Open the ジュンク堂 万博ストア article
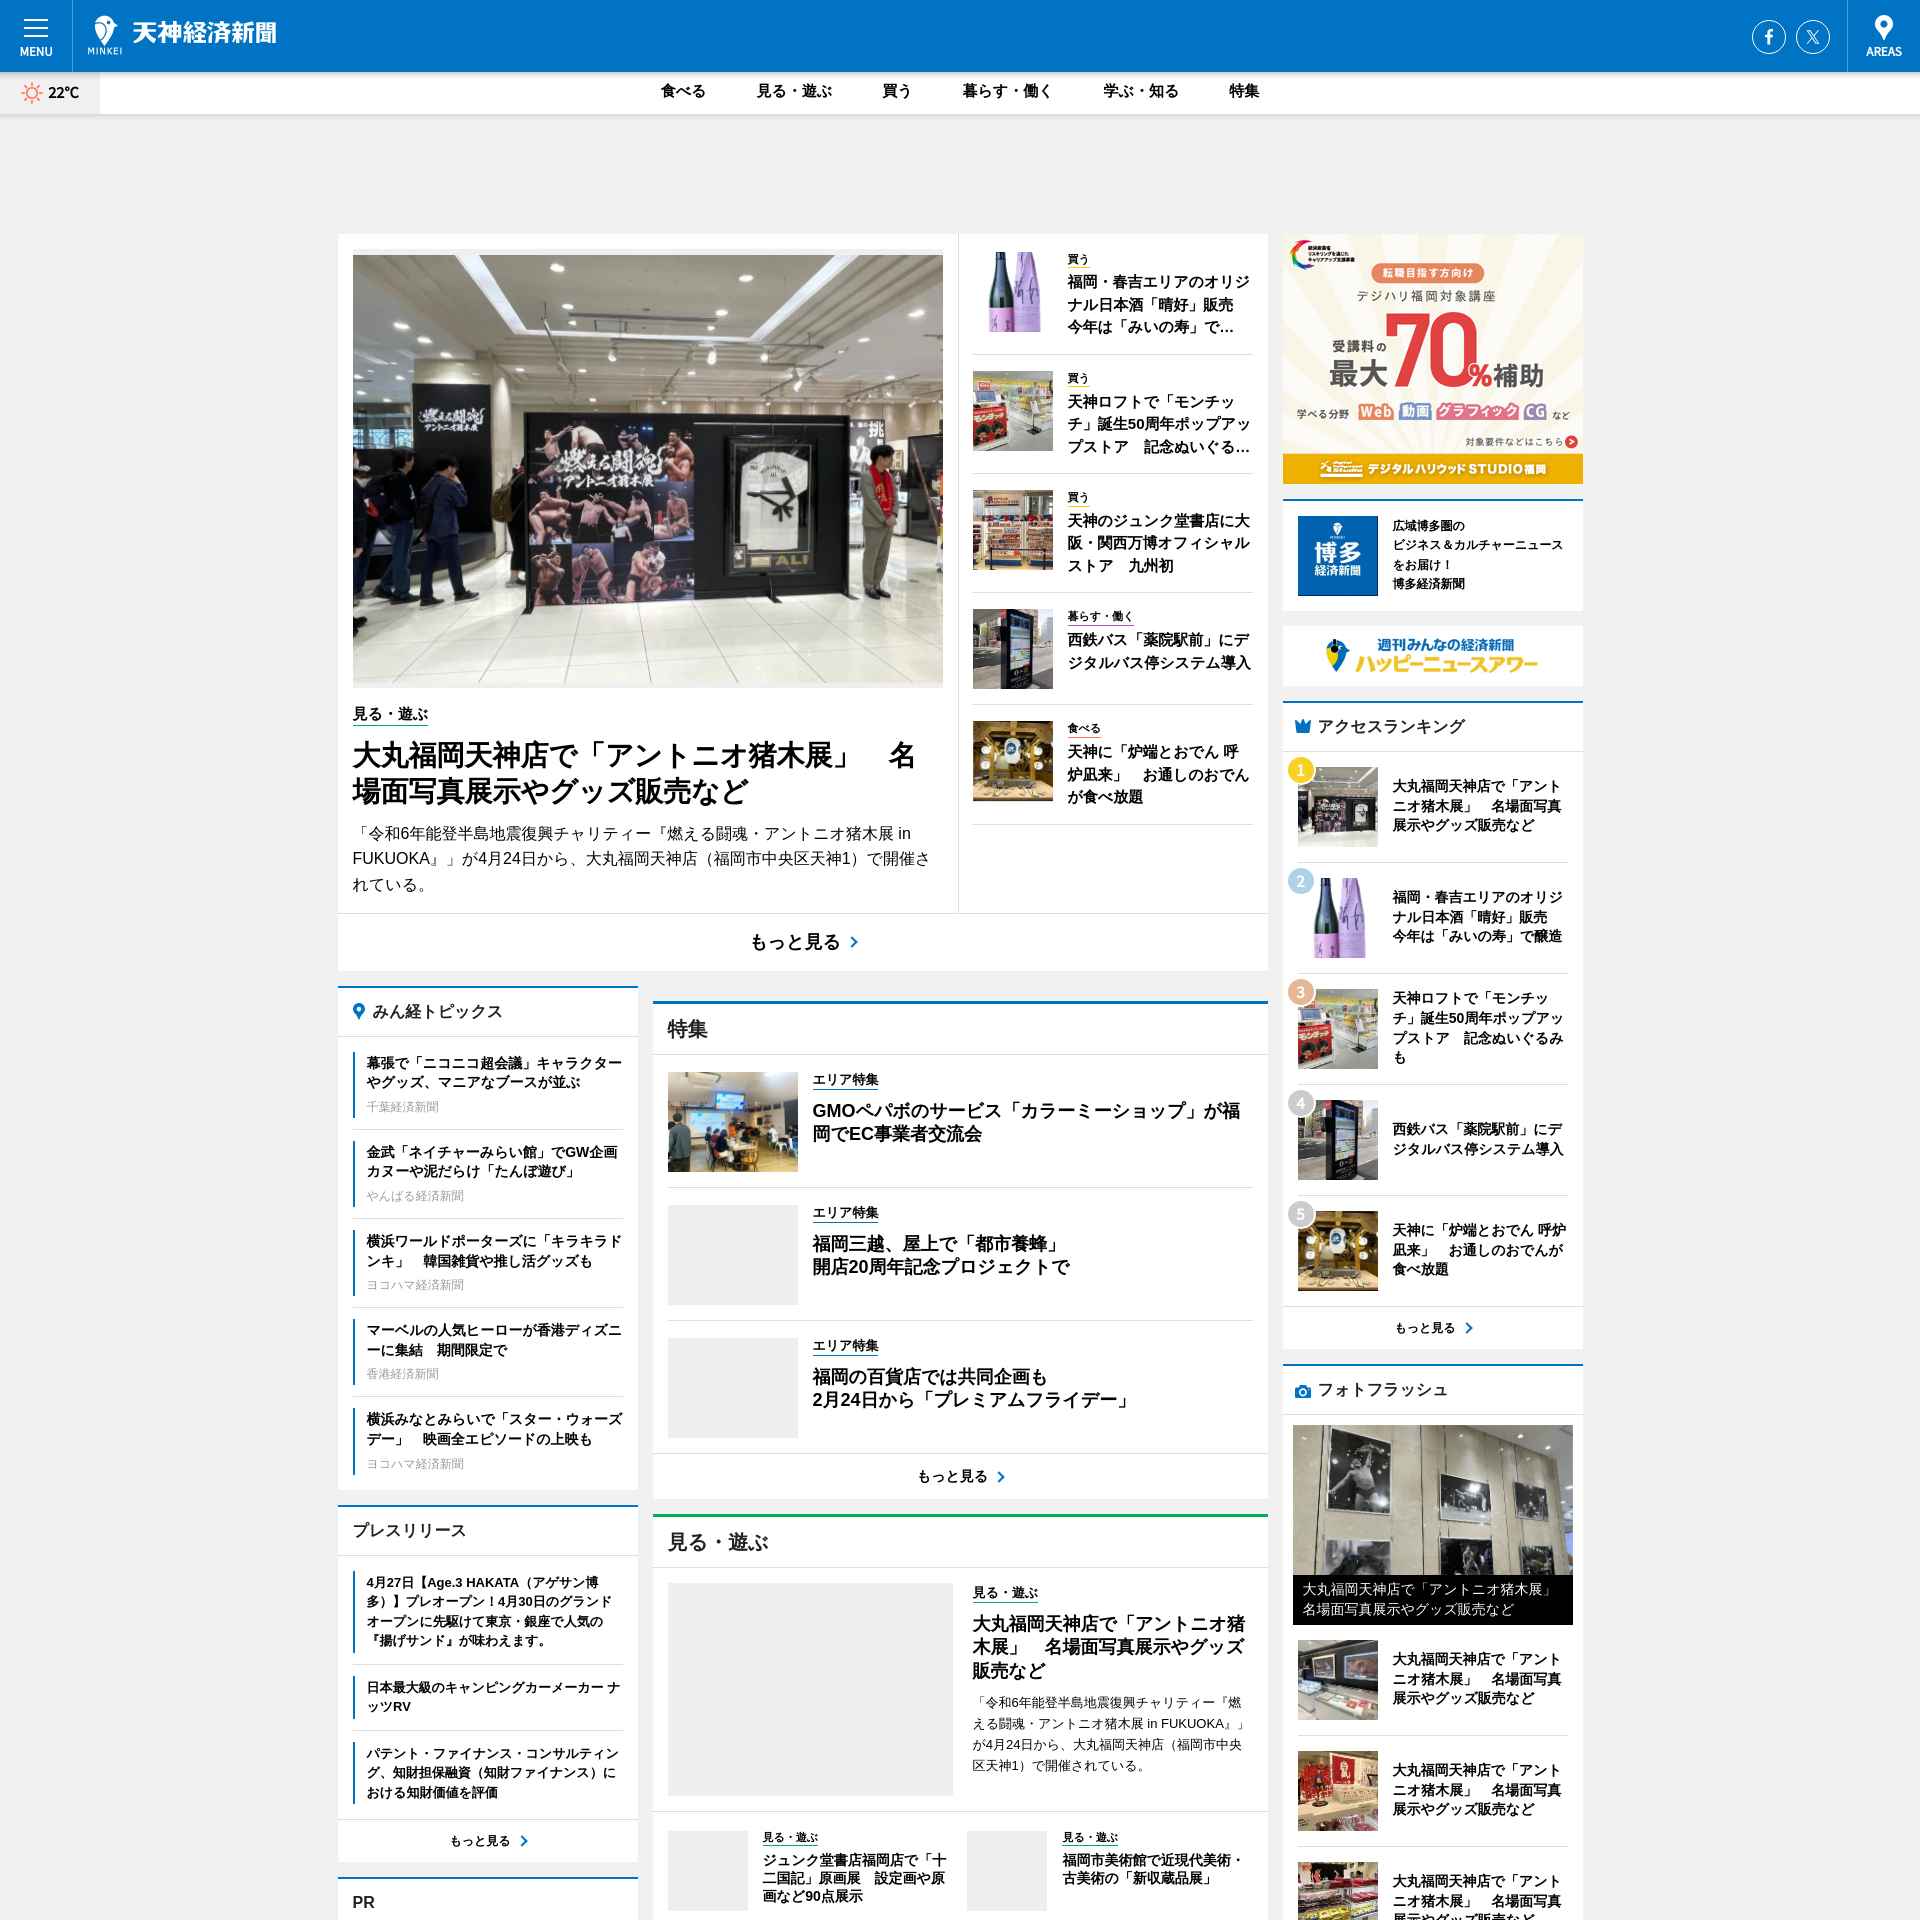The height and width of the screenshot is (1920, 1920). click(1158, 543)
